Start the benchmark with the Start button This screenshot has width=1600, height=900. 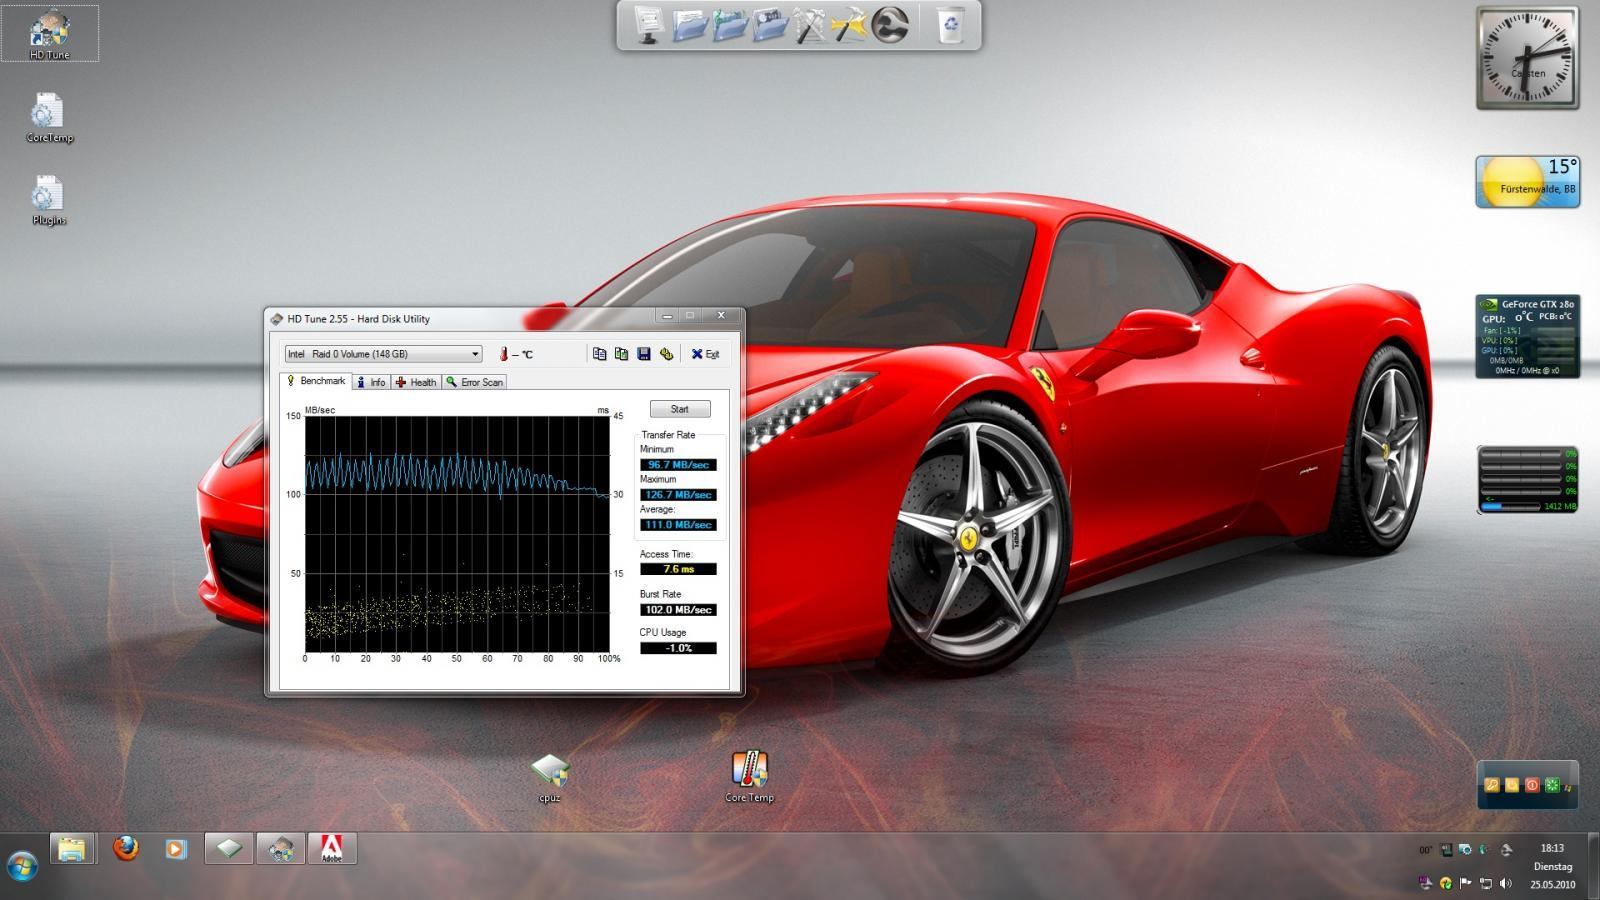coord(680,409)
